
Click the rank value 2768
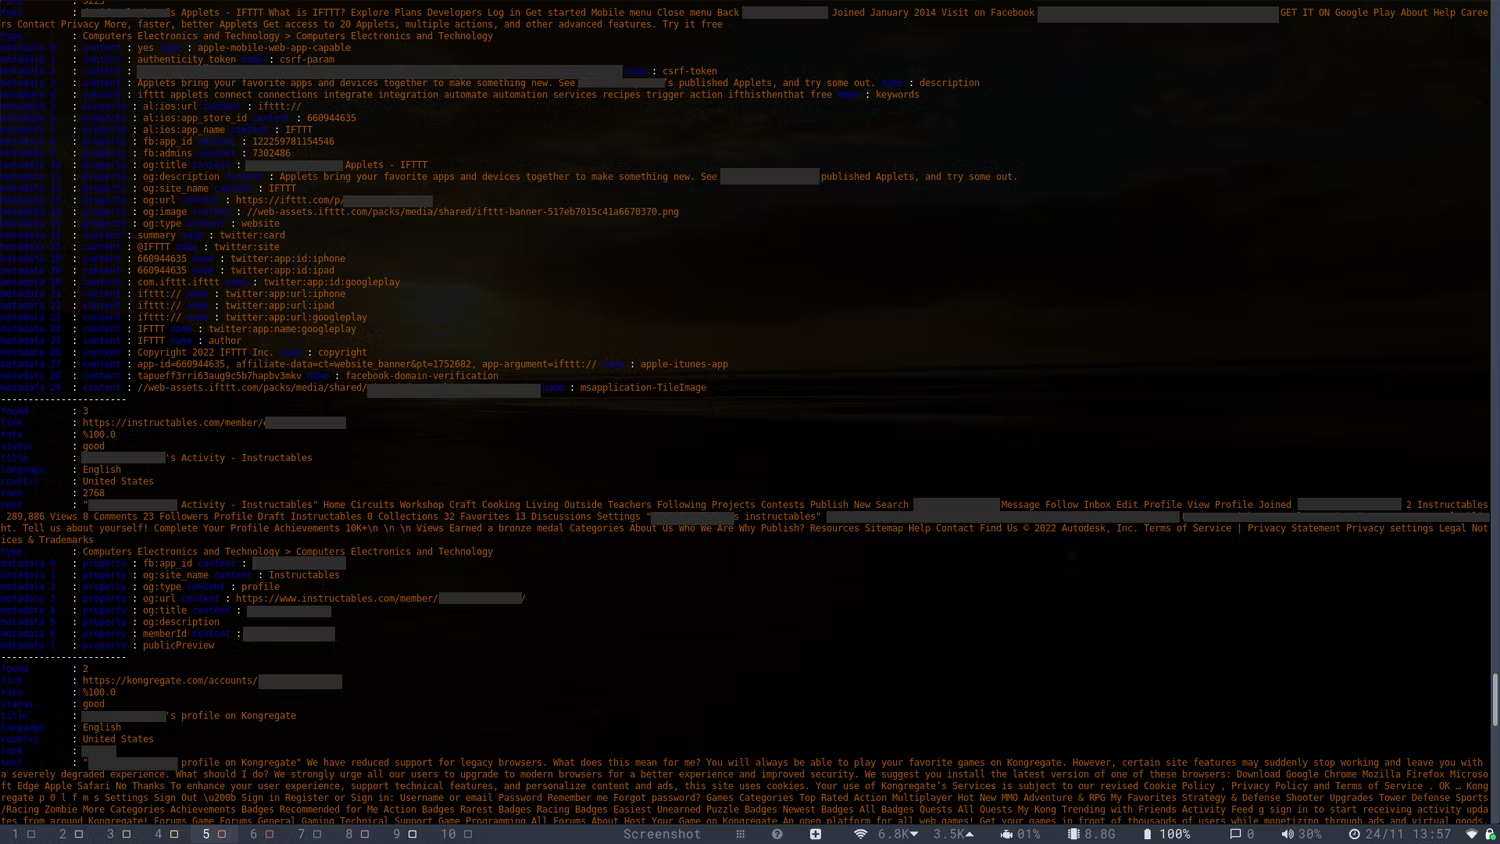[x=94, y=493]
